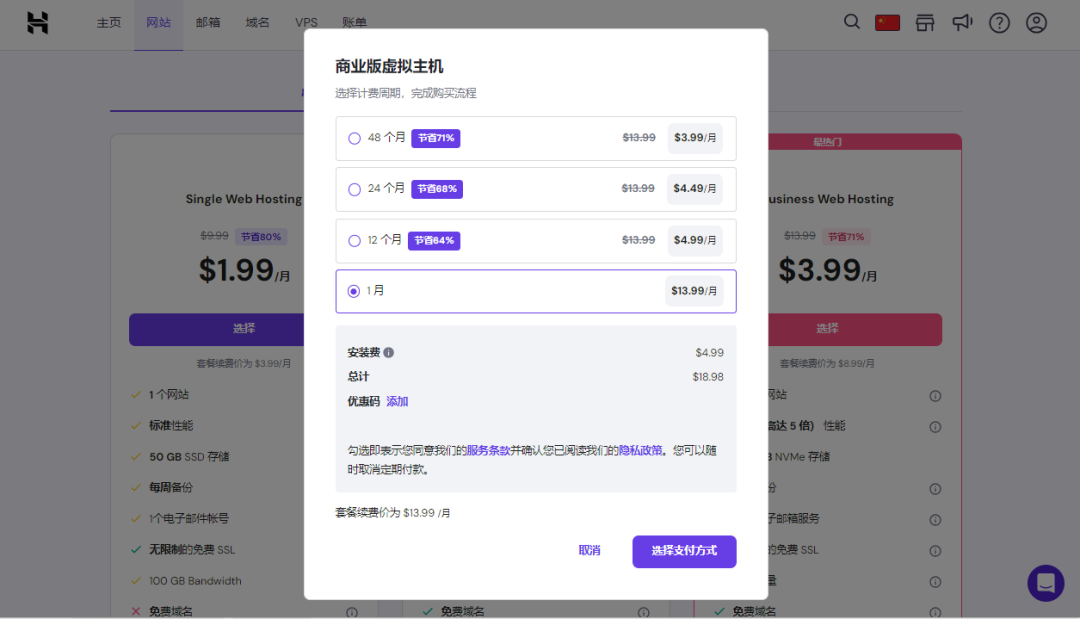This screenshot has width=1080, height=619.
Task: Click 添加 to add a coupon code
Action: pyautogui.click(x=397, y=402)
